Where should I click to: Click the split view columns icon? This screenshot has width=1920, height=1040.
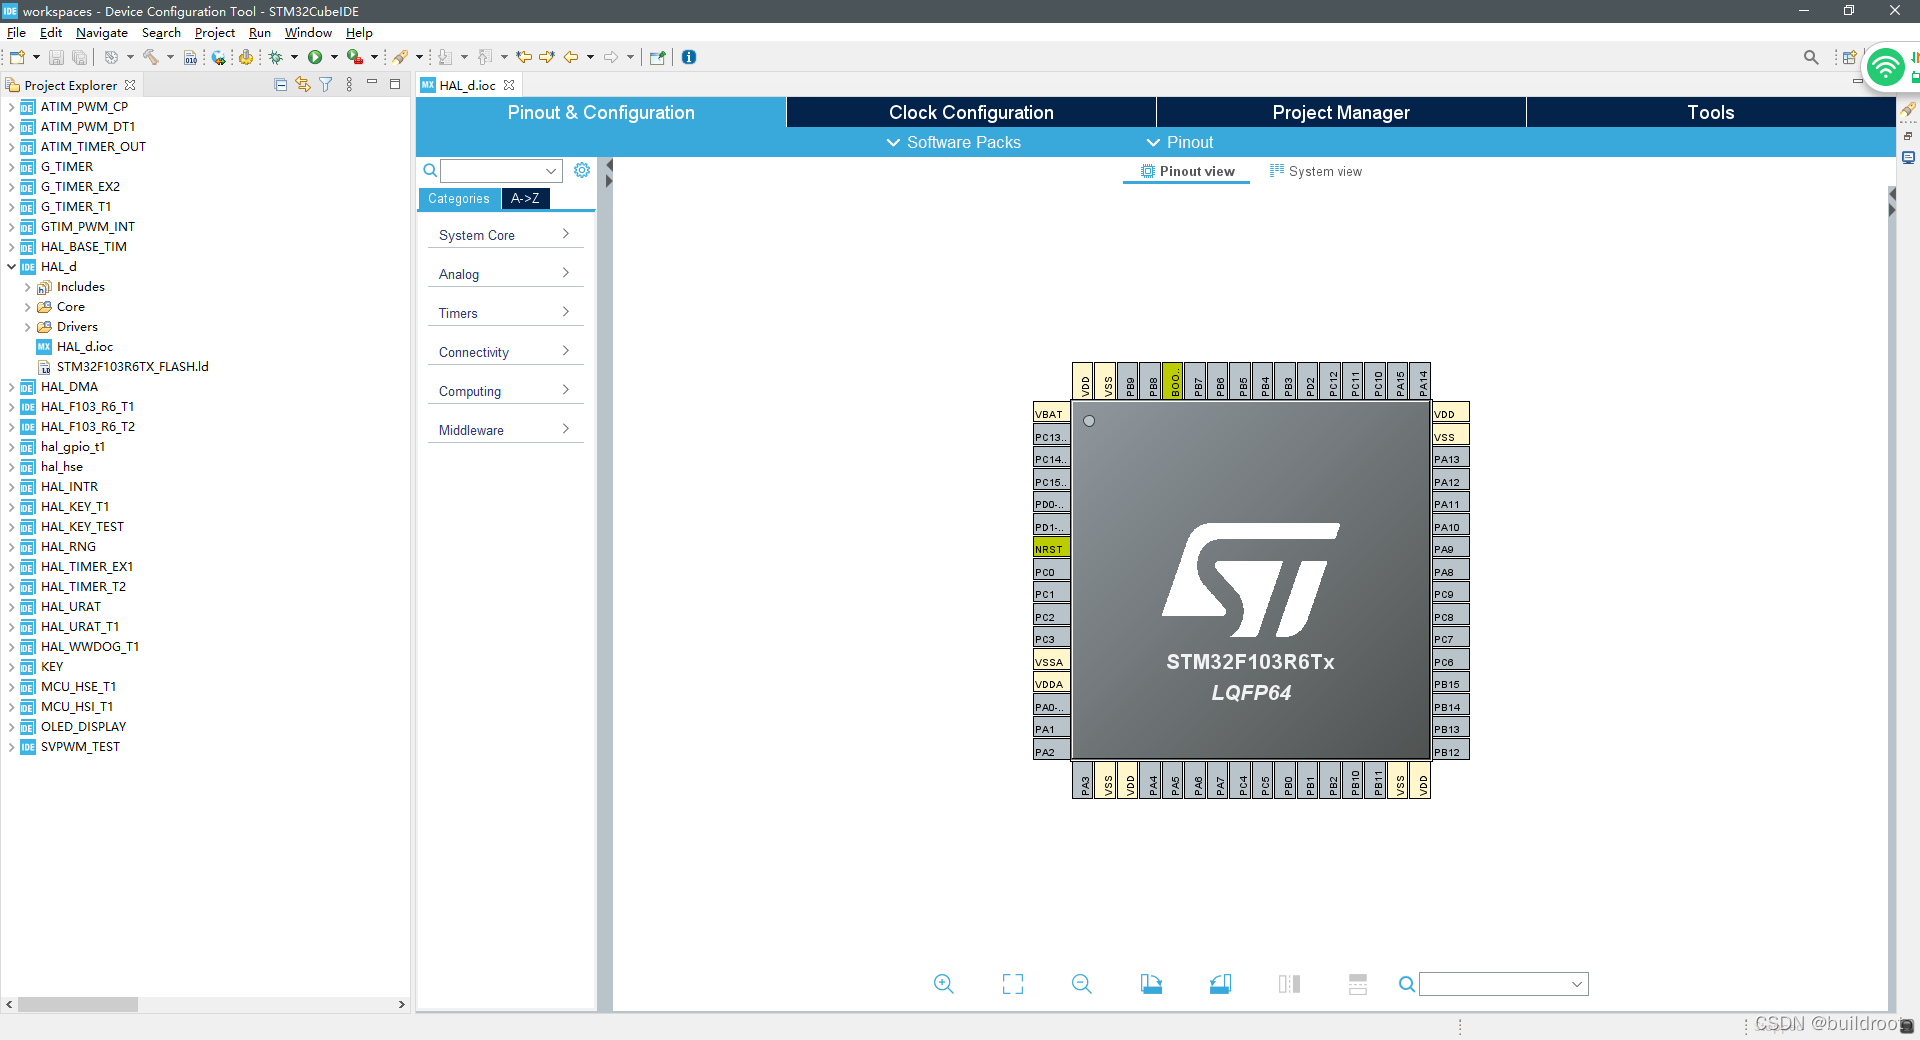pos(1289,984)
